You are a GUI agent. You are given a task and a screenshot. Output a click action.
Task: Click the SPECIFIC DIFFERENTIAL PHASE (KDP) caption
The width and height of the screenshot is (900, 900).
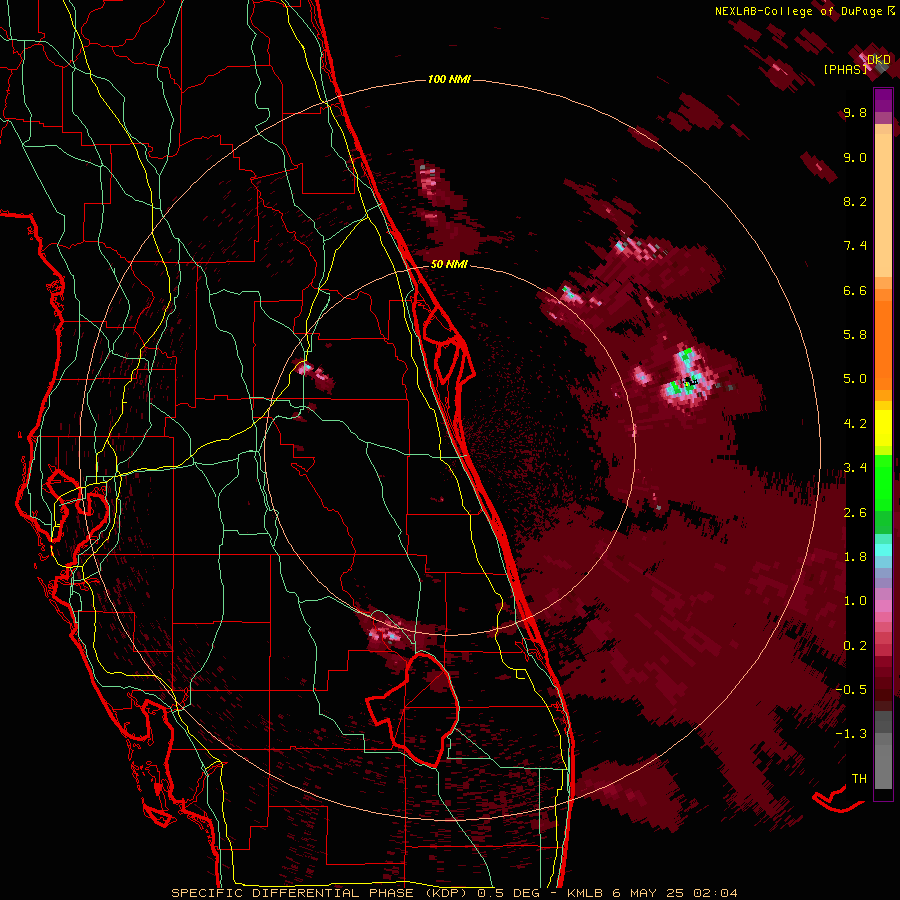(320, 893)
